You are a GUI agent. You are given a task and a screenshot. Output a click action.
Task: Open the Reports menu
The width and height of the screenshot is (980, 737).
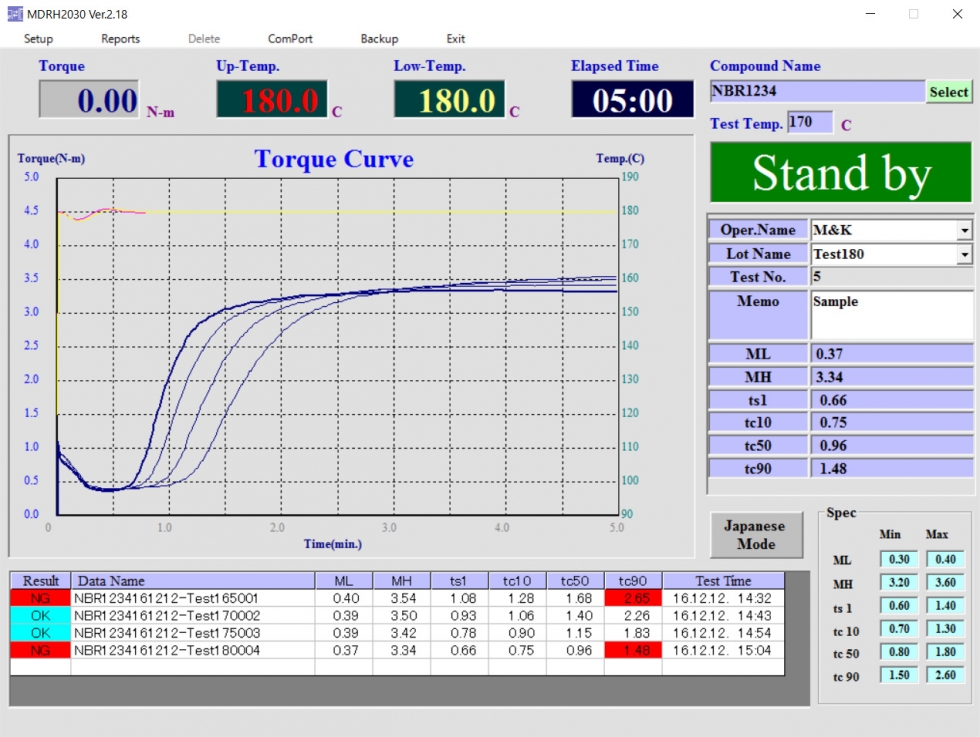click(120, 39)
